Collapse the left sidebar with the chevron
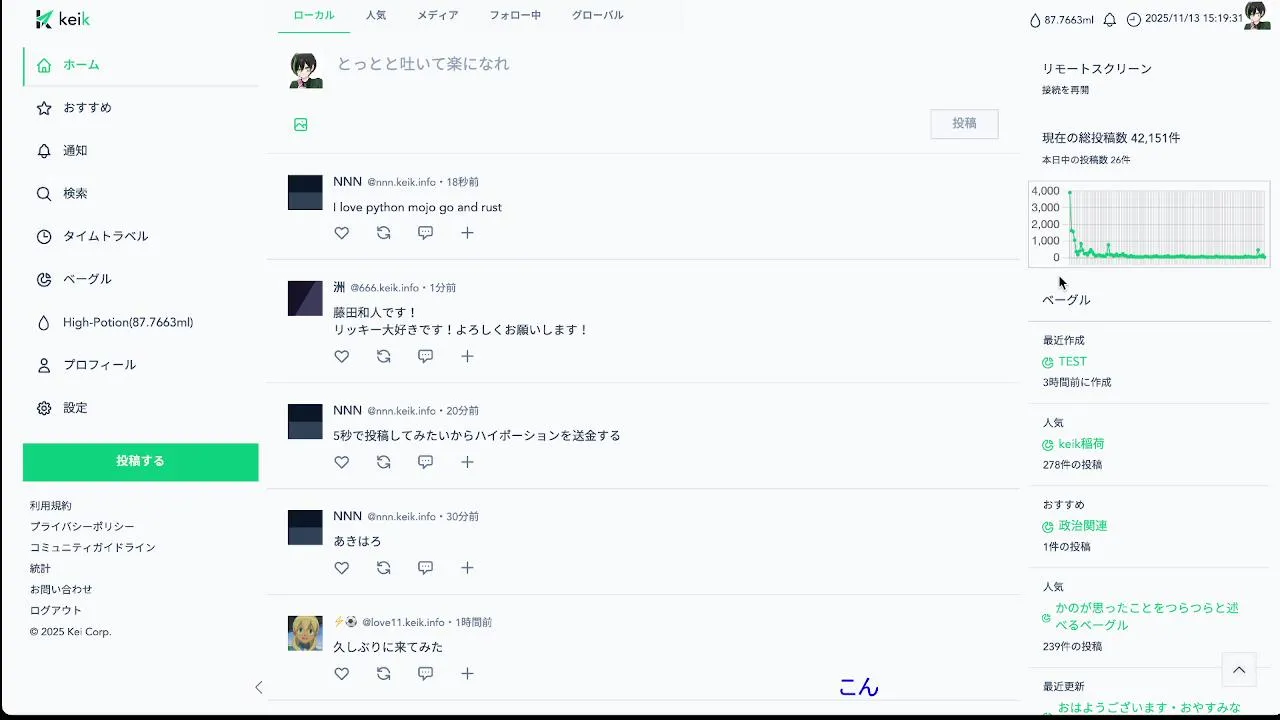This screenshot has width=1280, height=720. click(259, 687)
